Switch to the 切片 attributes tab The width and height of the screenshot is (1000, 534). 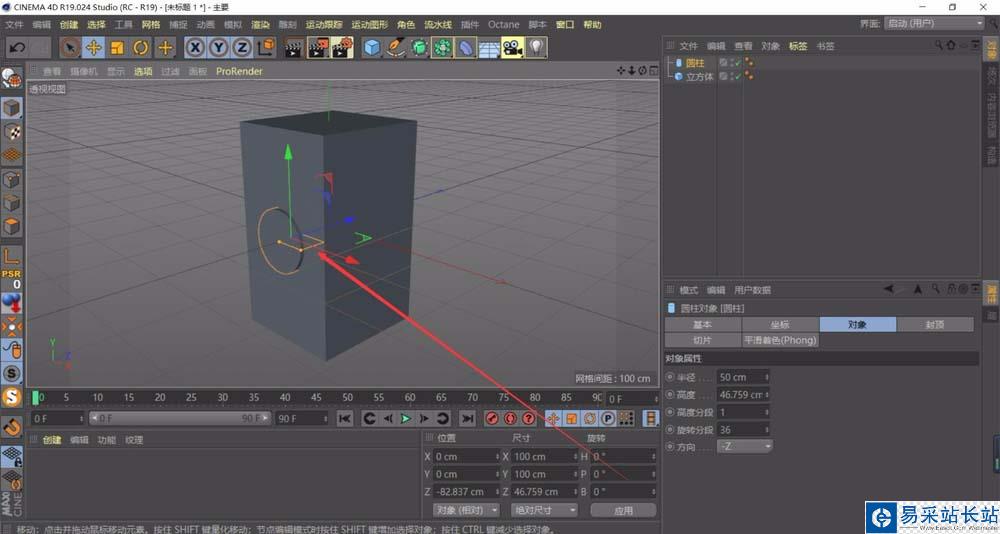click(703, 340)
